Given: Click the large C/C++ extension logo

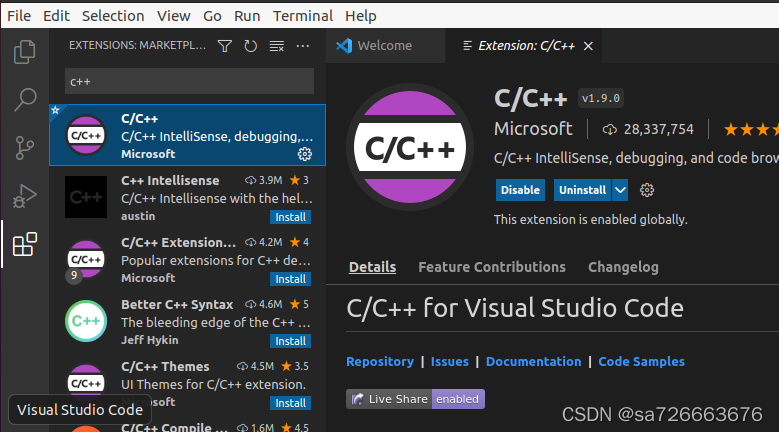Looking at the screenshot, I should (x=410, y=147).
